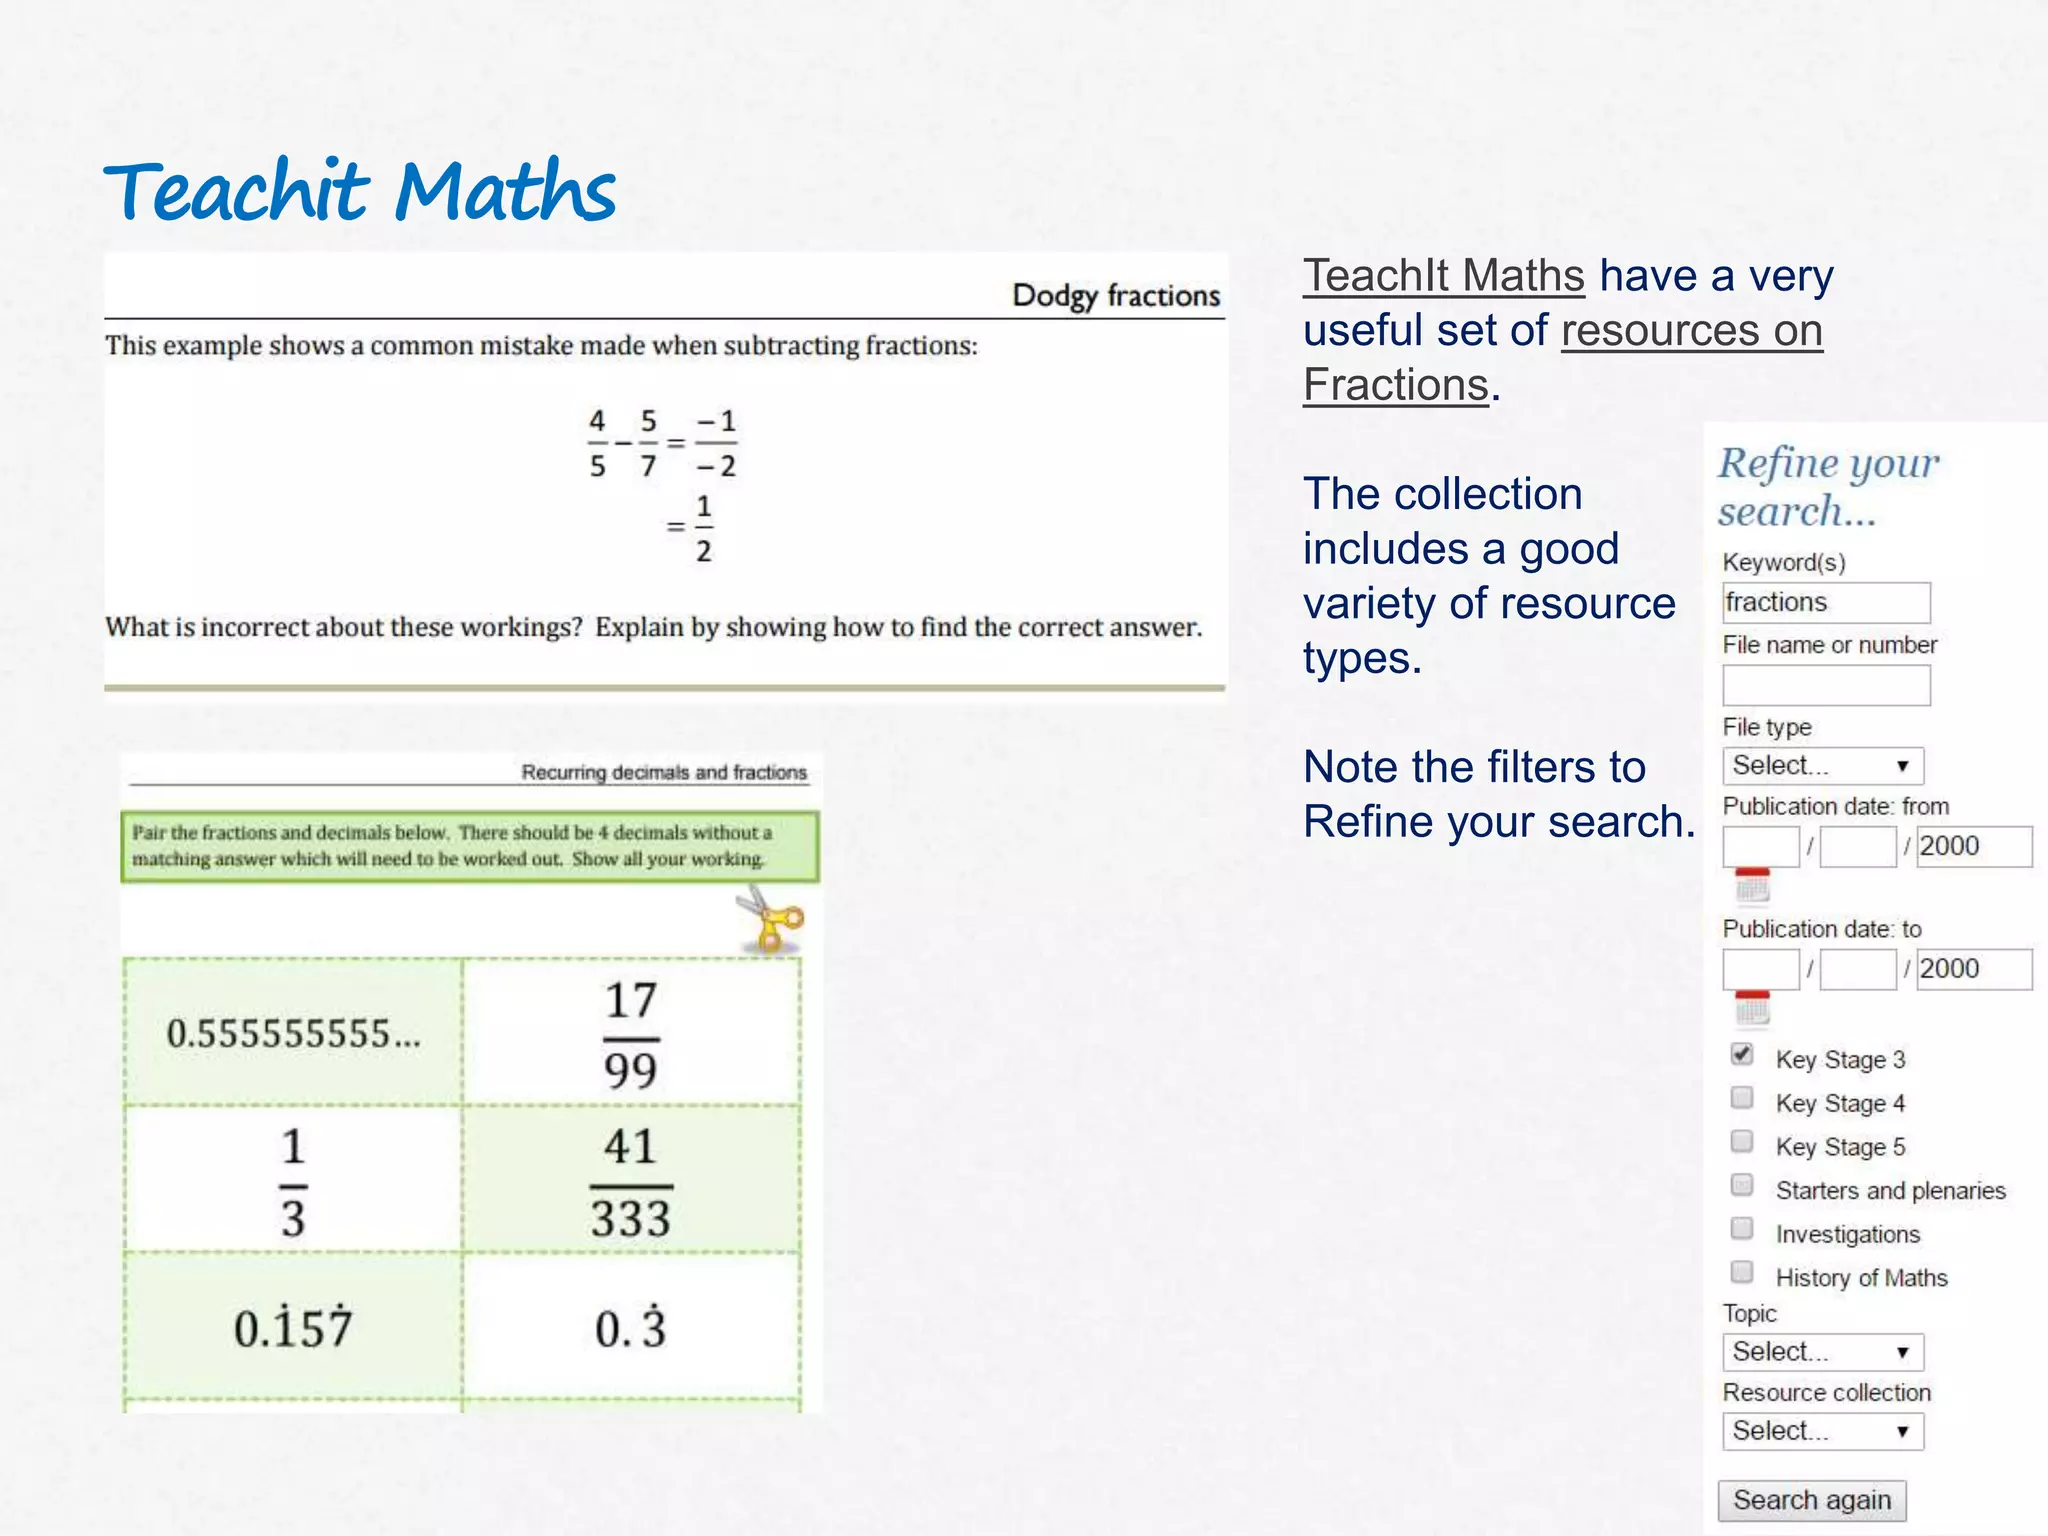The width and height of the screenshot is (2048, 1536).
Task: Click the File name or number field
Action: 1826,685
